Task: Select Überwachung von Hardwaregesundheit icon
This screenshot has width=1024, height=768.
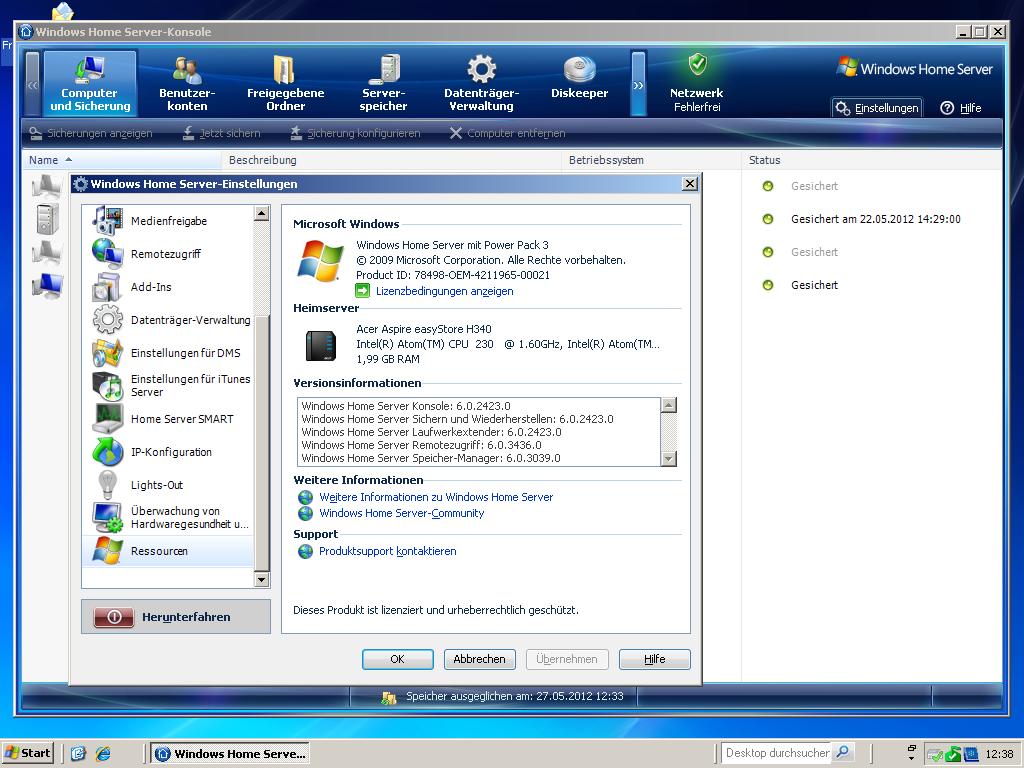Action: click(107, 518)
